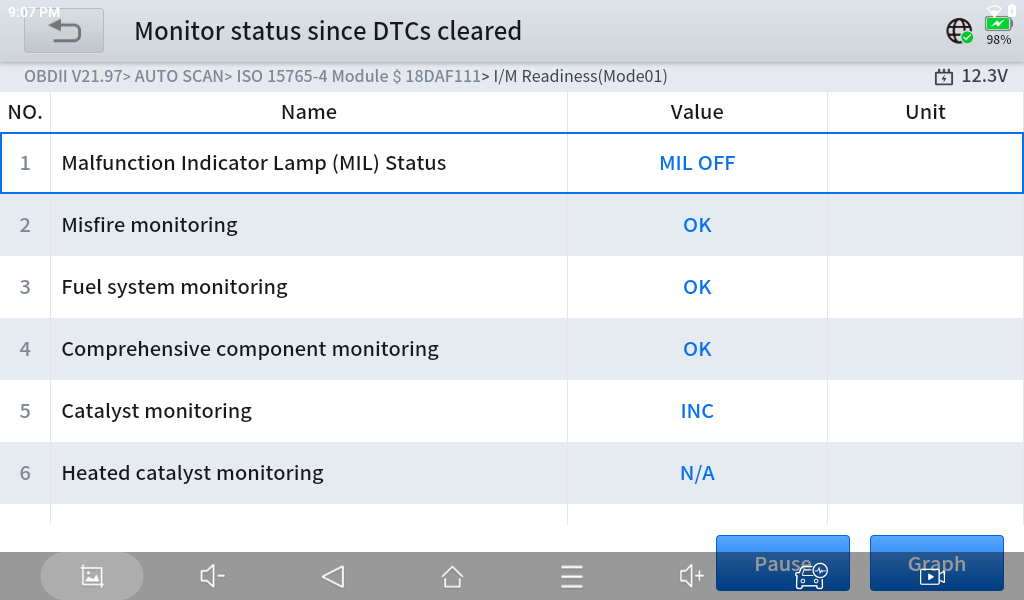
Task: Select Comprehensive component monitoring row
Action: point(512,349)
